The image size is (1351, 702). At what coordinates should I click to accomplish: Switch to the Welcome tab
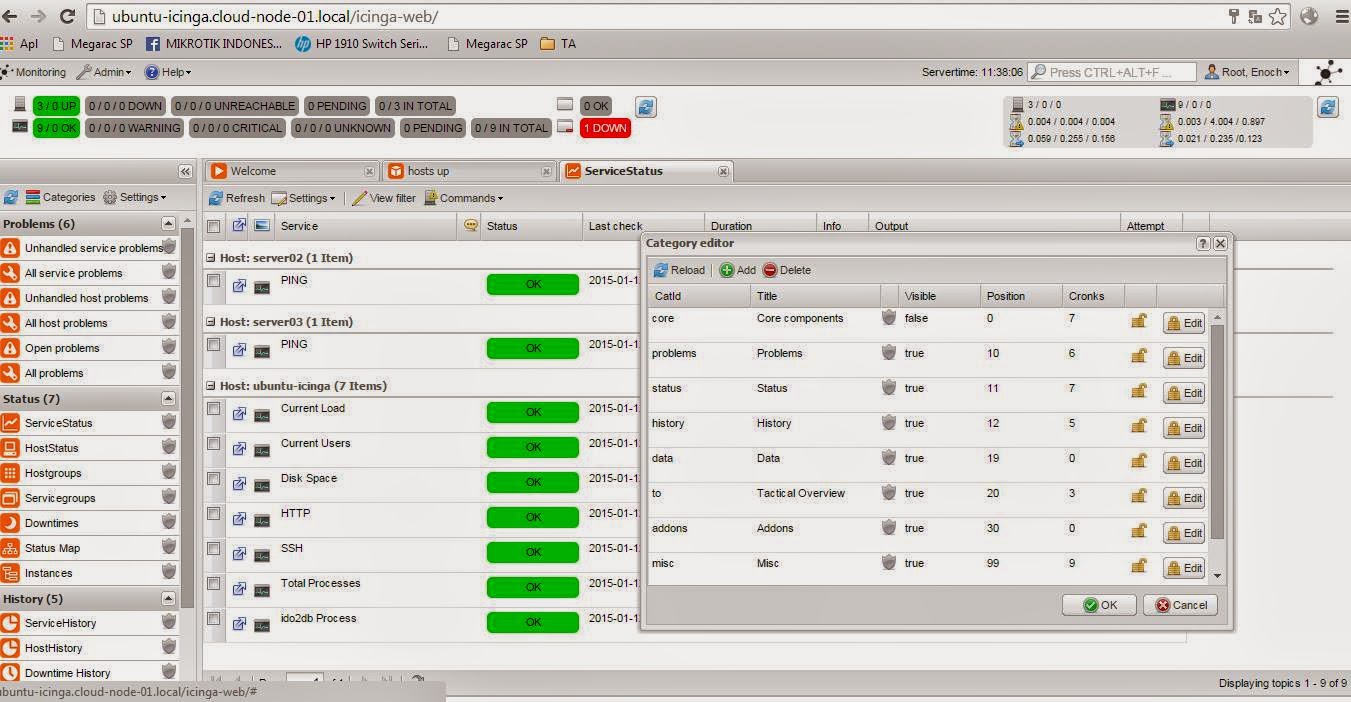pyautogui.click(x=291, y=171)
